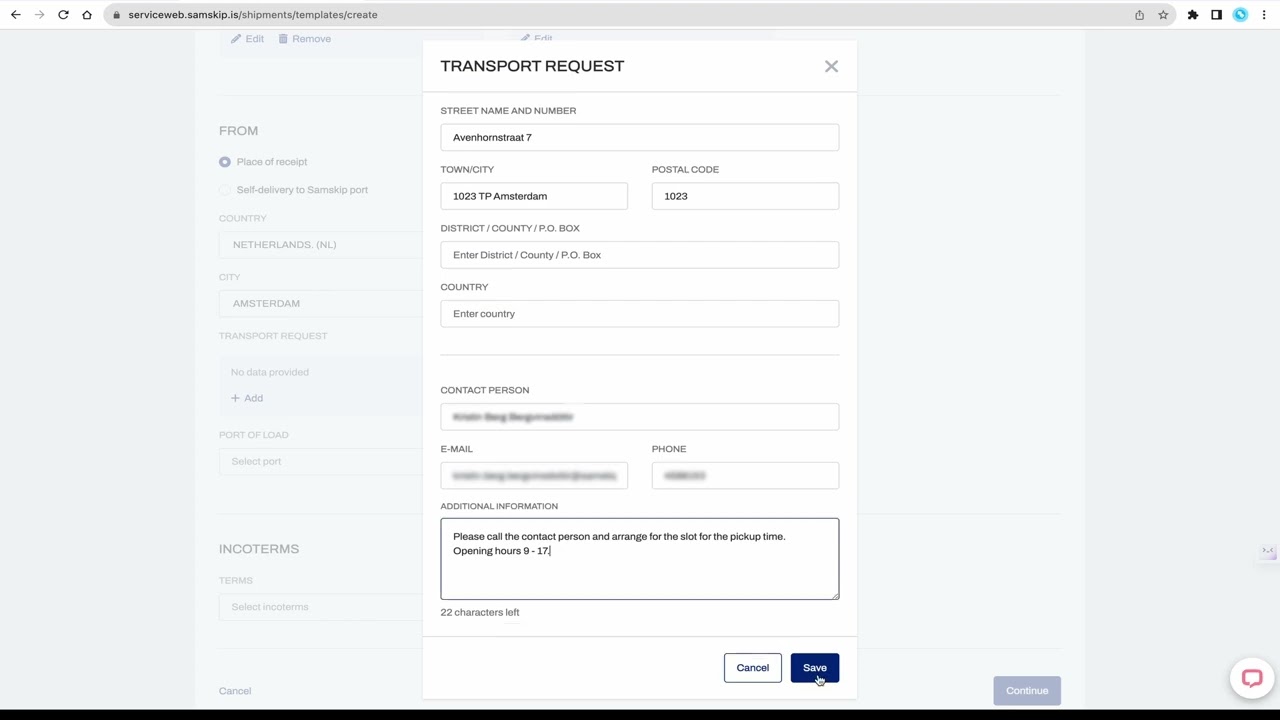
Task: Click the browser address bar URL
Action: click(x=253, y=15)
